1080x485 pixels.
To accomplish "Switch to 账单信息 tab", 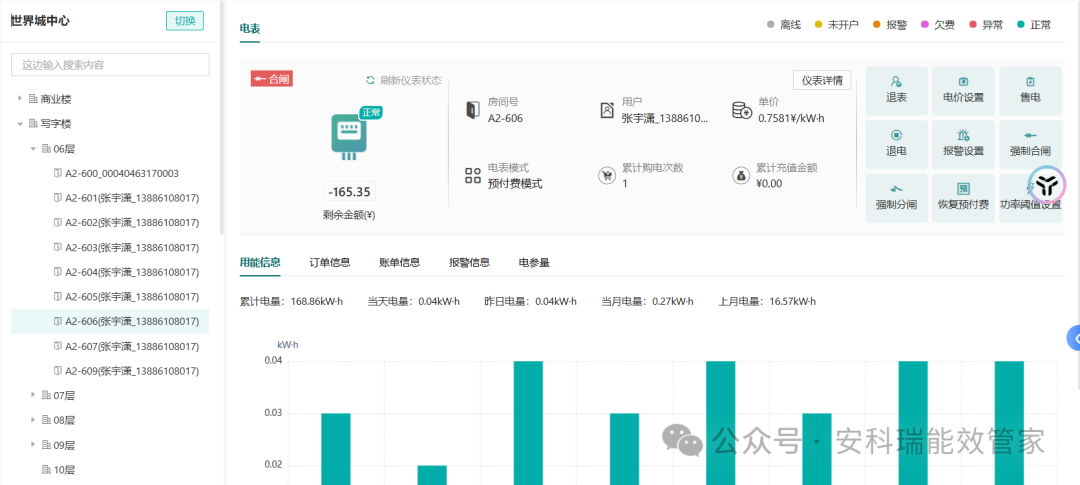I will [399, 262].
